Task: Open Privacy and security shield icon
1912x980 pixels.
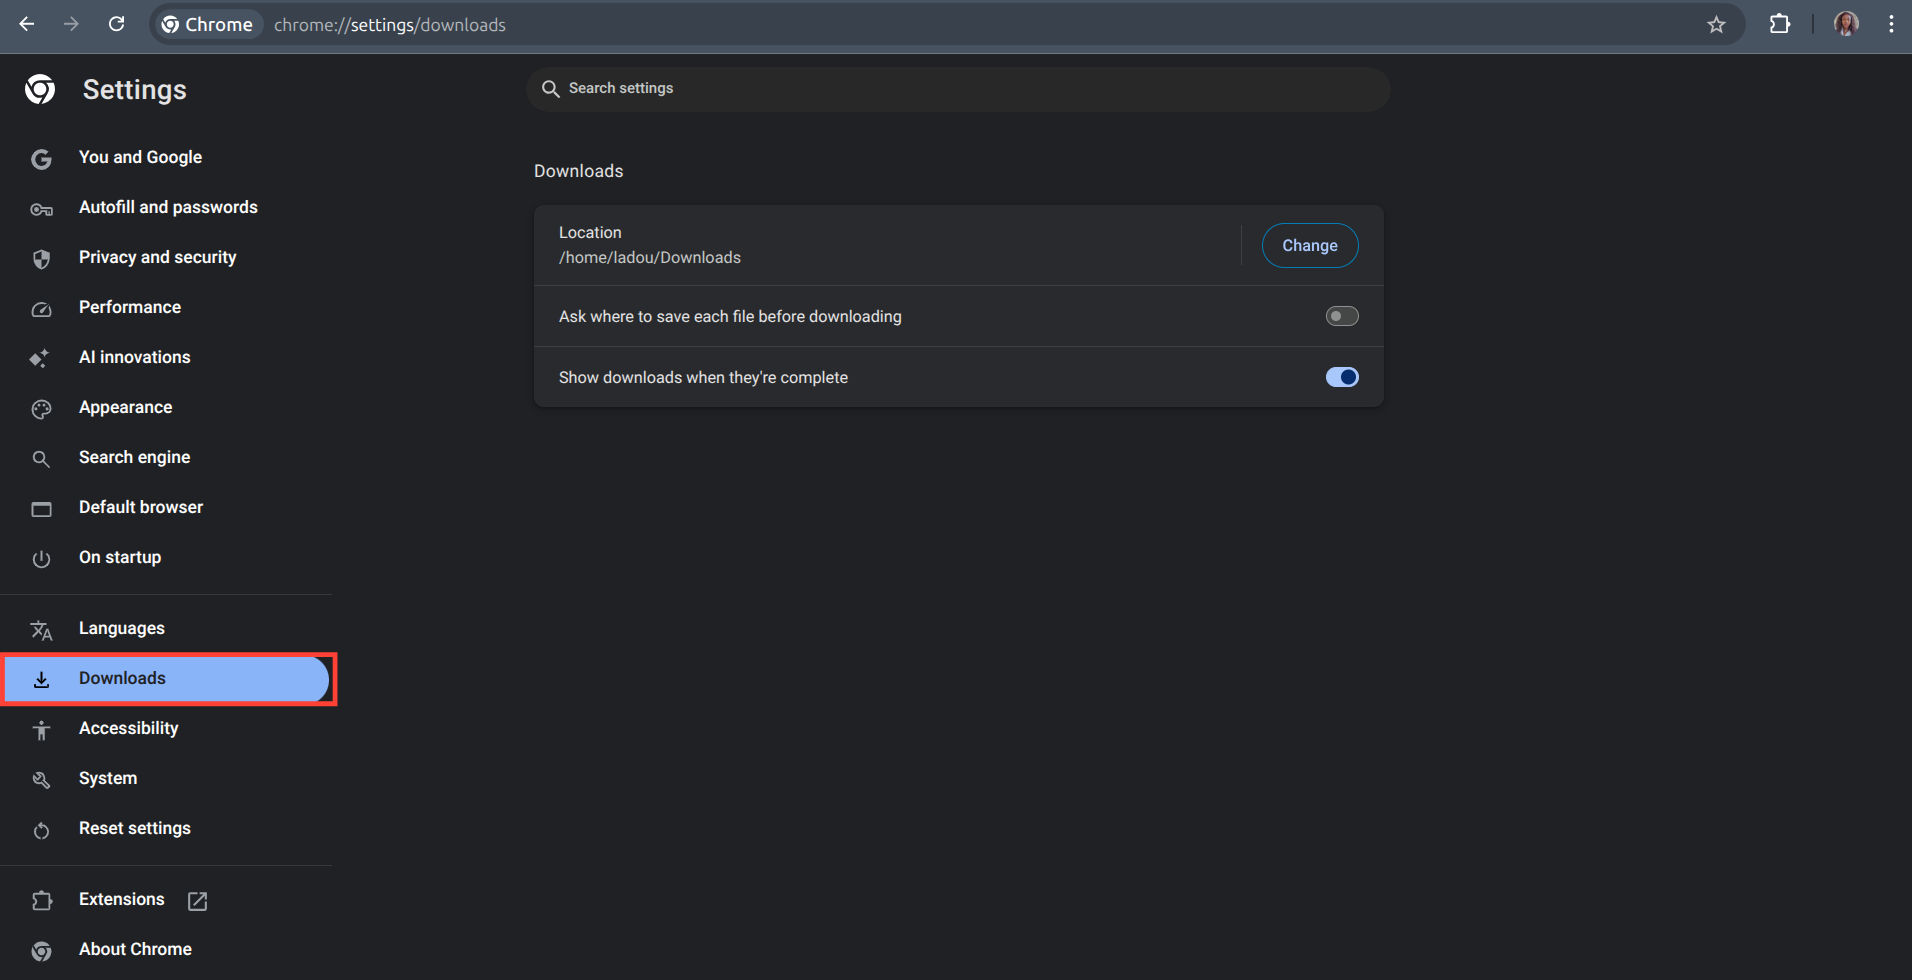Action: (x=41, y=259)
